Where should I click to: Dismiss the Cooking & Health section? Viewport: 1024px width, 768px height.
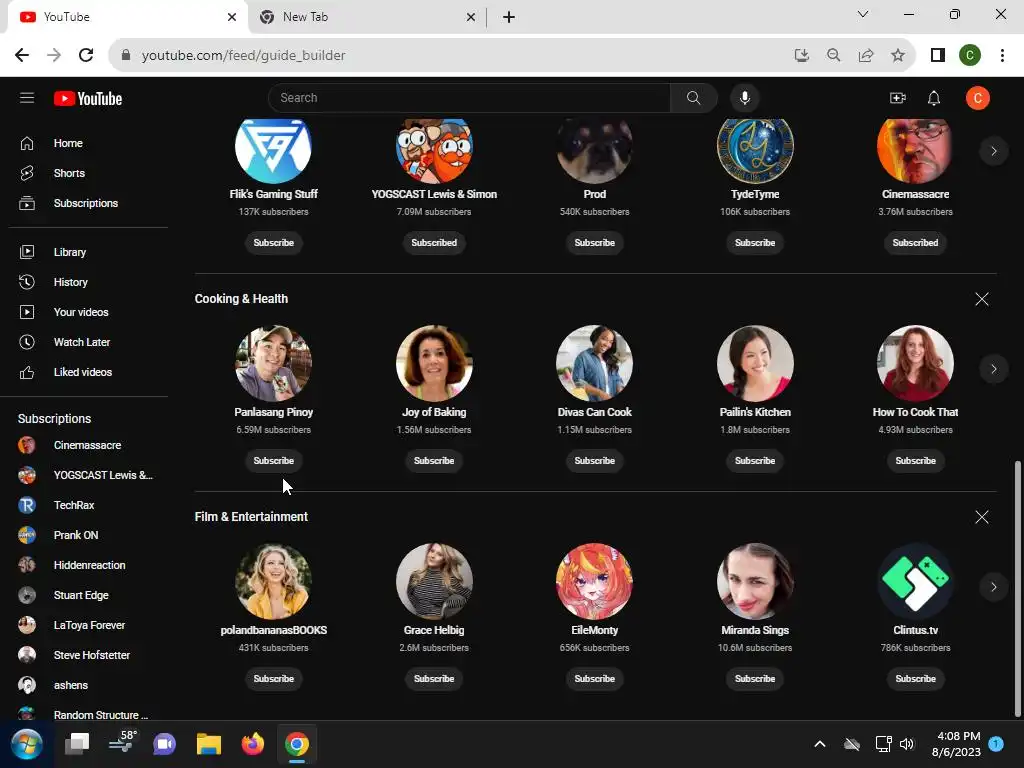(x=982, y=299)
